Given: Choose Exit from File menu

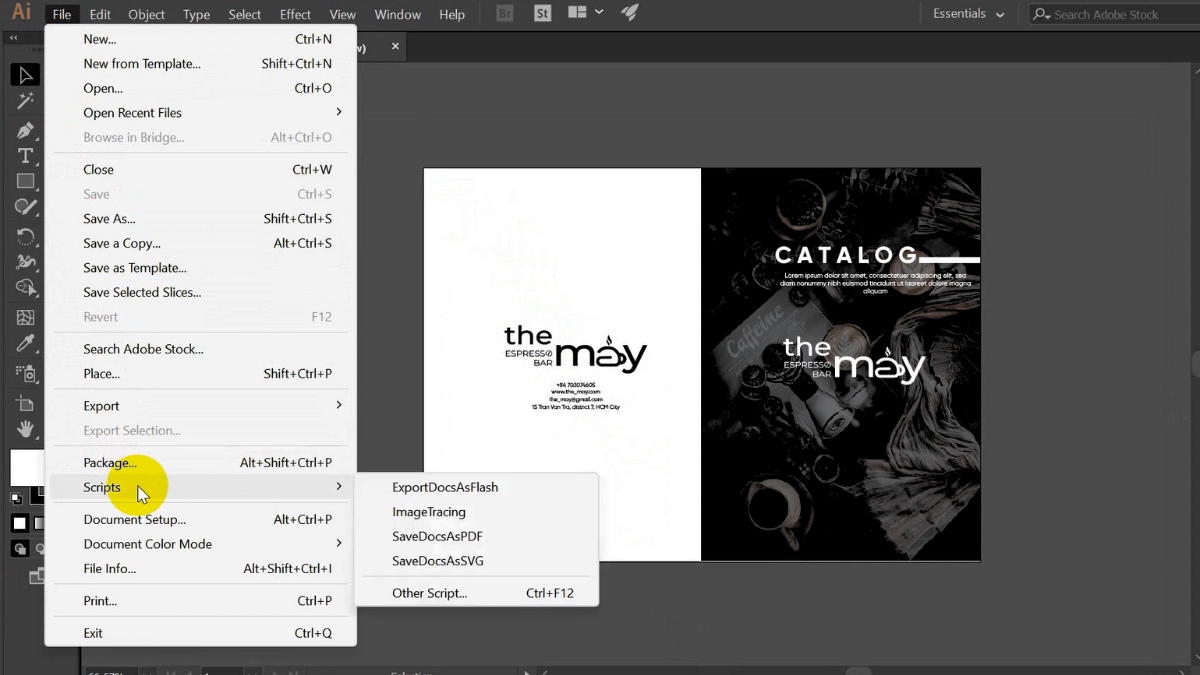Looking at the screenshot, I should click(x=200, y=633).
